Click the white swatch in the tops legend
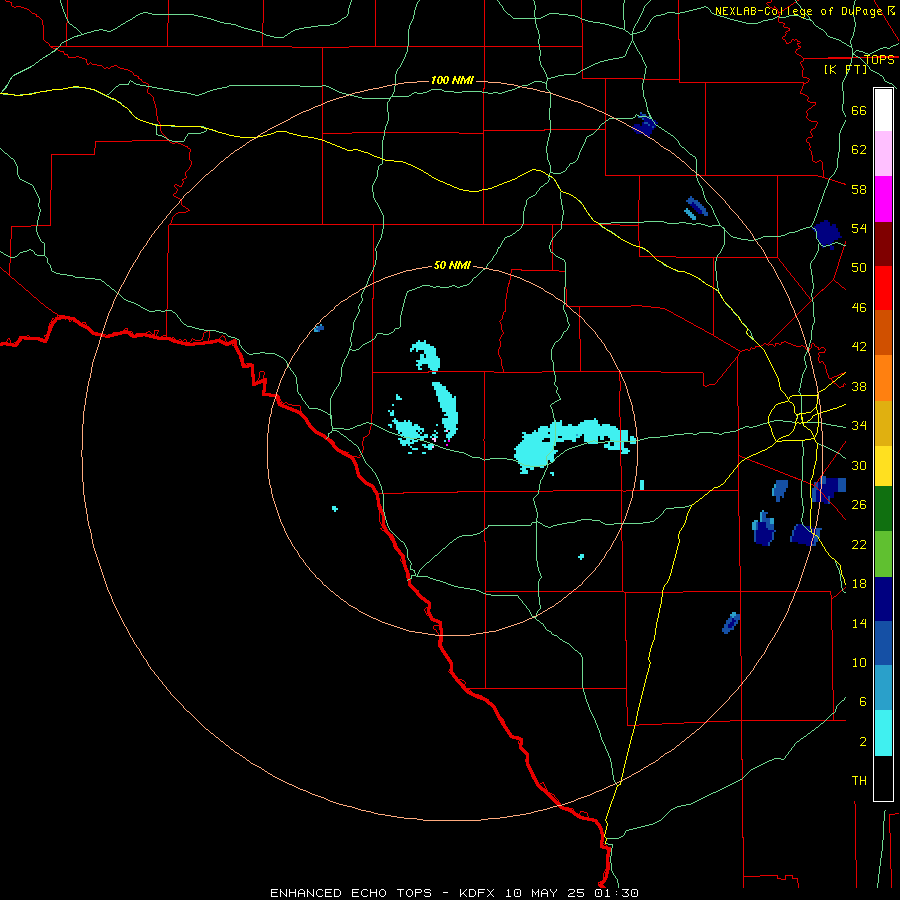Screen dimensions: 900x900 click(883, 110)
